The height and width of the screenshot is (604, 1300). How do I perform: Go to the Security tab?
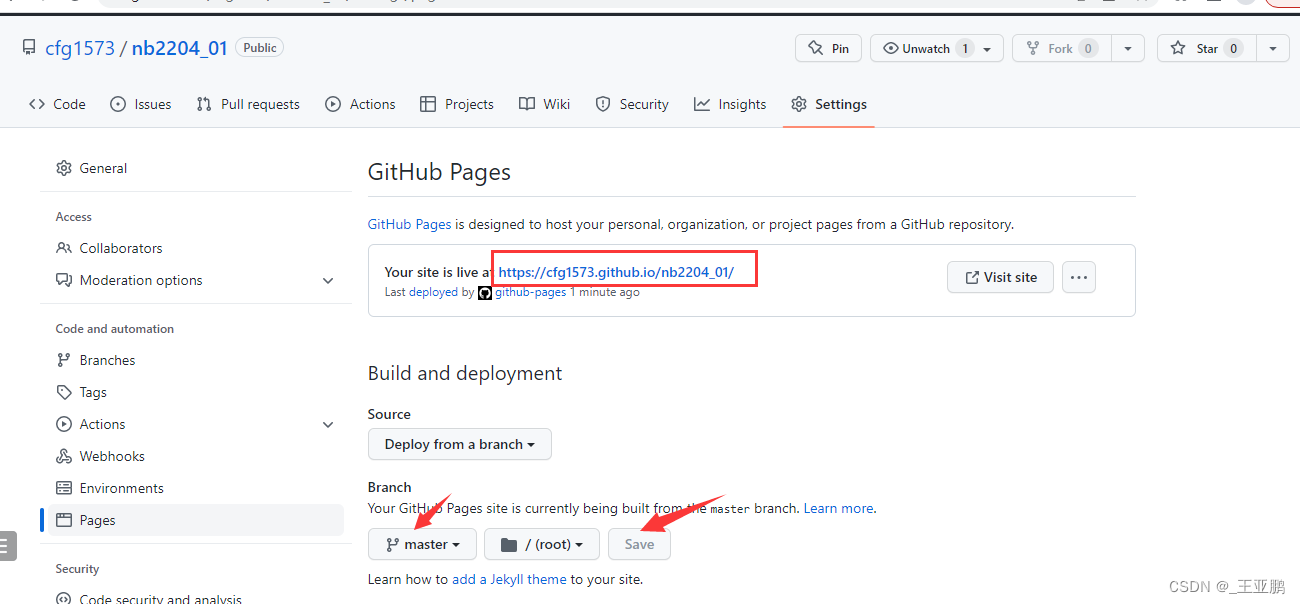tap(632, 104)
